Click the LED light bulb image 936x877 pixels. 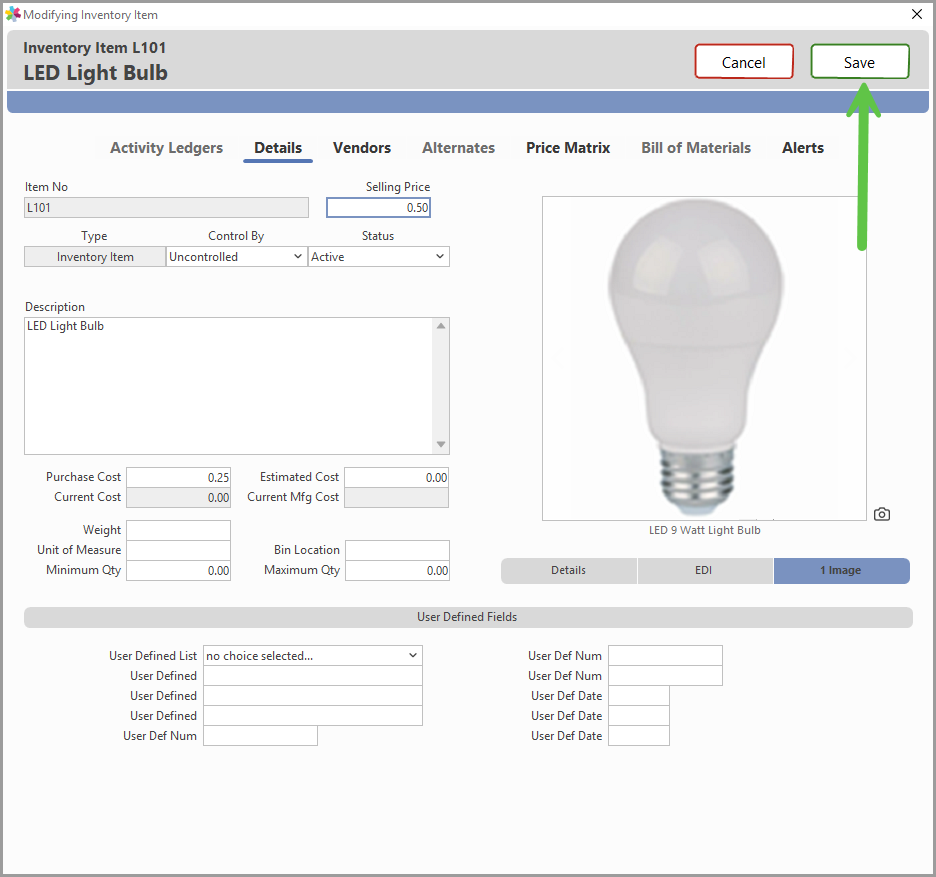pos(704,358)
